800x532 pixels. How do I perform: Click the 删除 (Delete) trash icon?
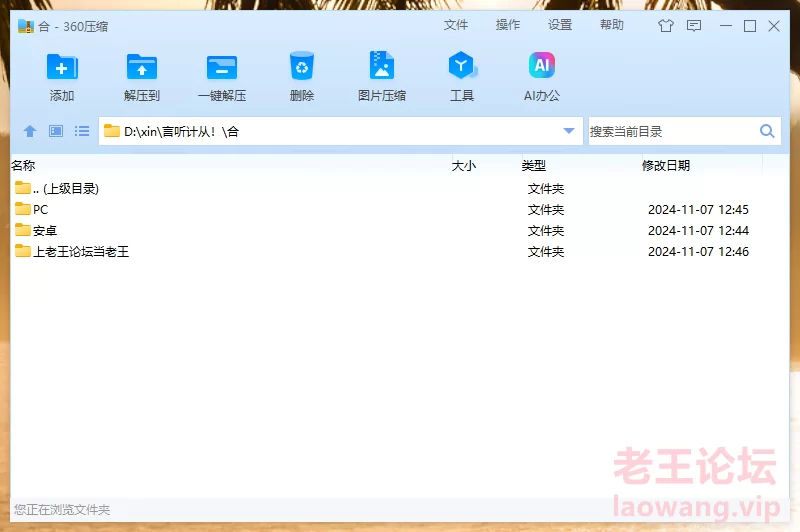tap(302, 65)
